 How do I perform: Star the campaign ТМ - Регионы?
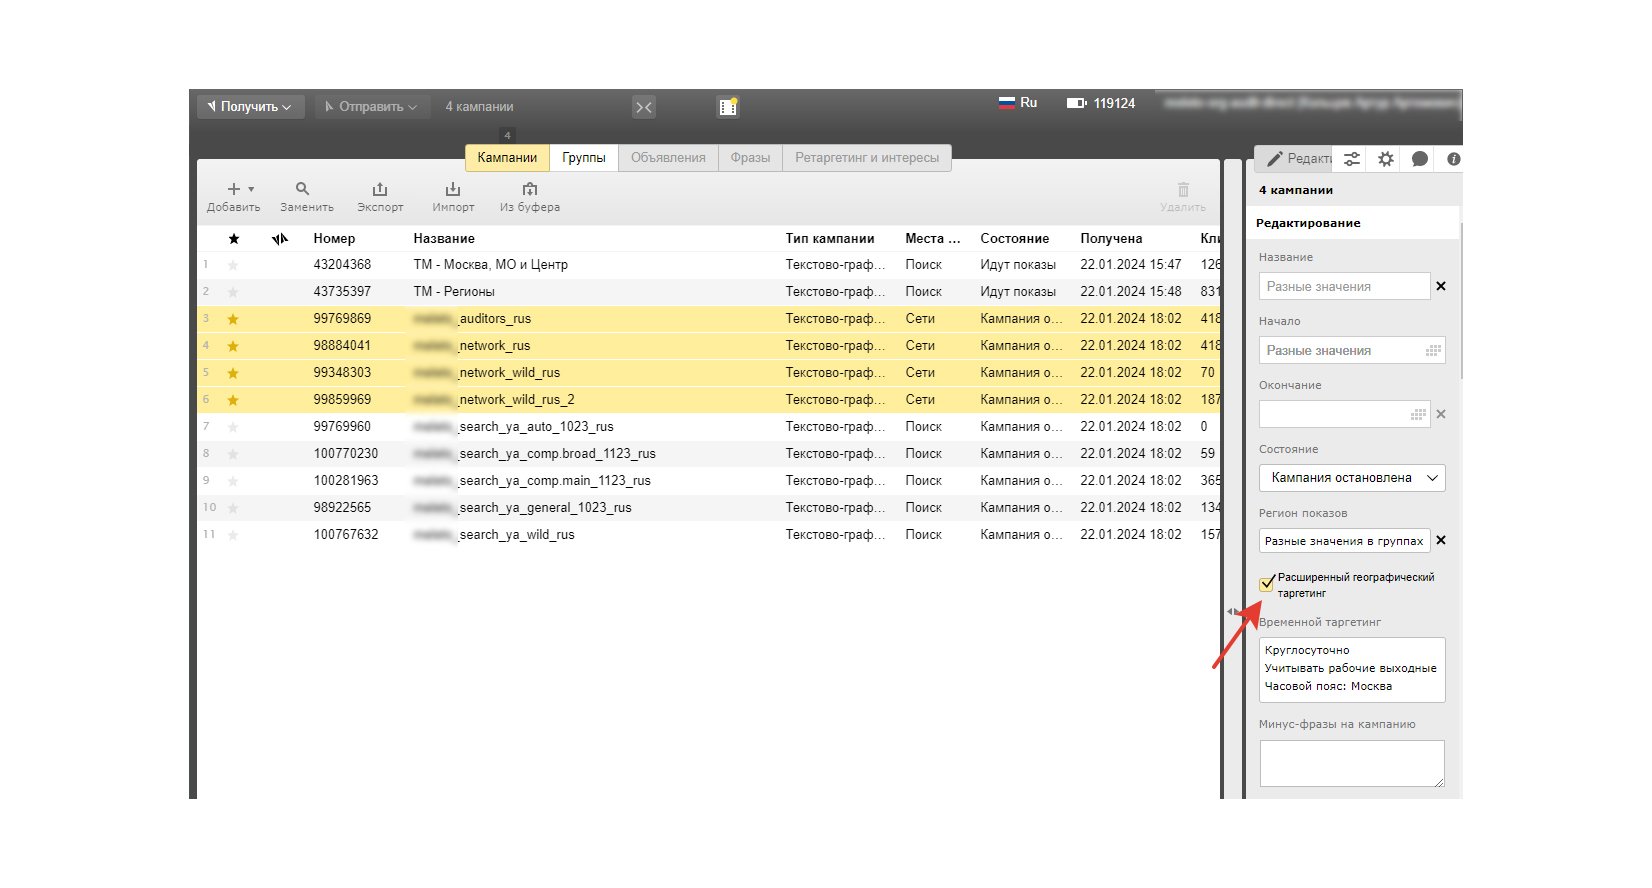tap(233, 292)
